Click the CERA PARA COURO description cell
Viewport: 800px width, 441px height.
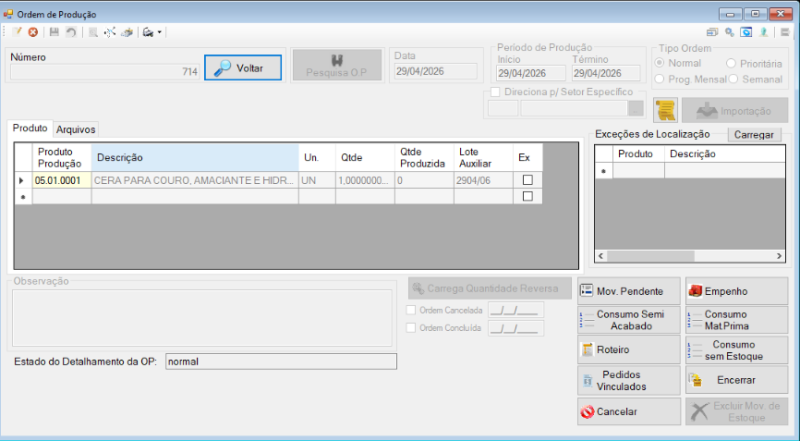(195, 180)
